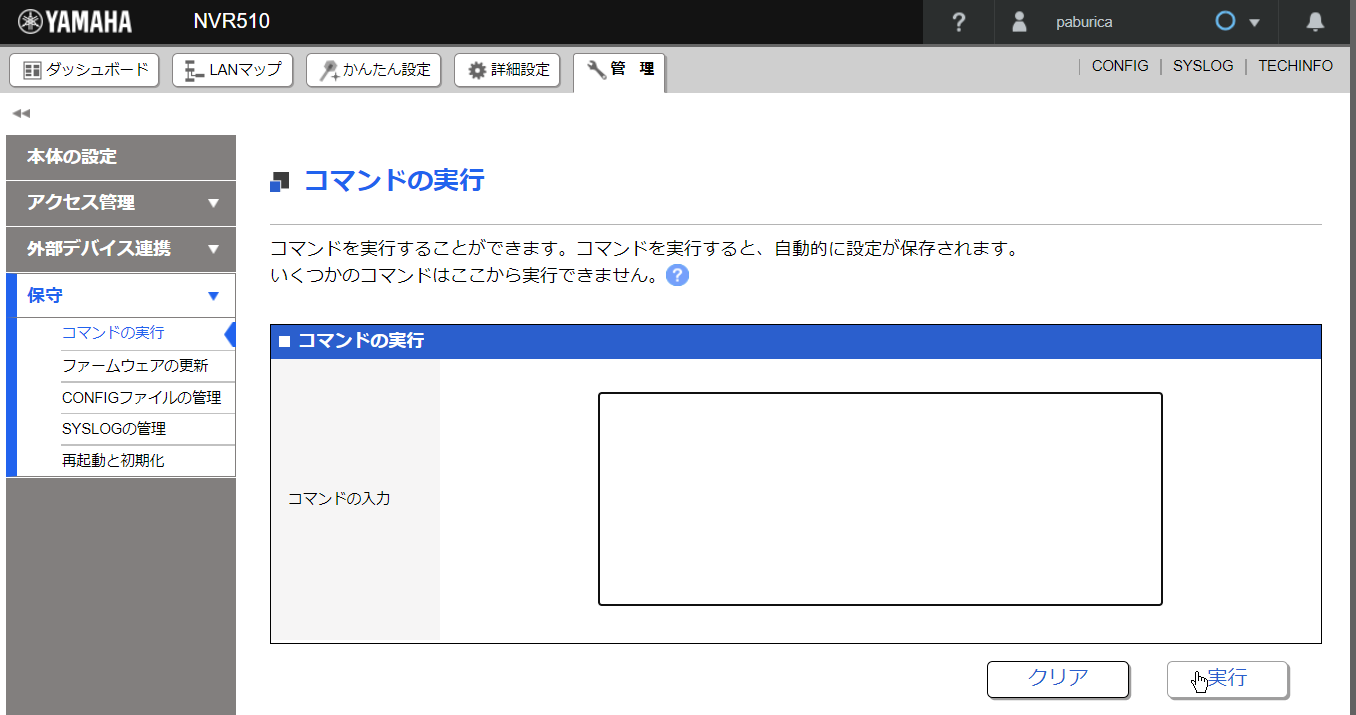Go to the 詳細設定 tab
Image resolution: width=1356 pixels, height=715 pixels.
click(x=507, y=70)
